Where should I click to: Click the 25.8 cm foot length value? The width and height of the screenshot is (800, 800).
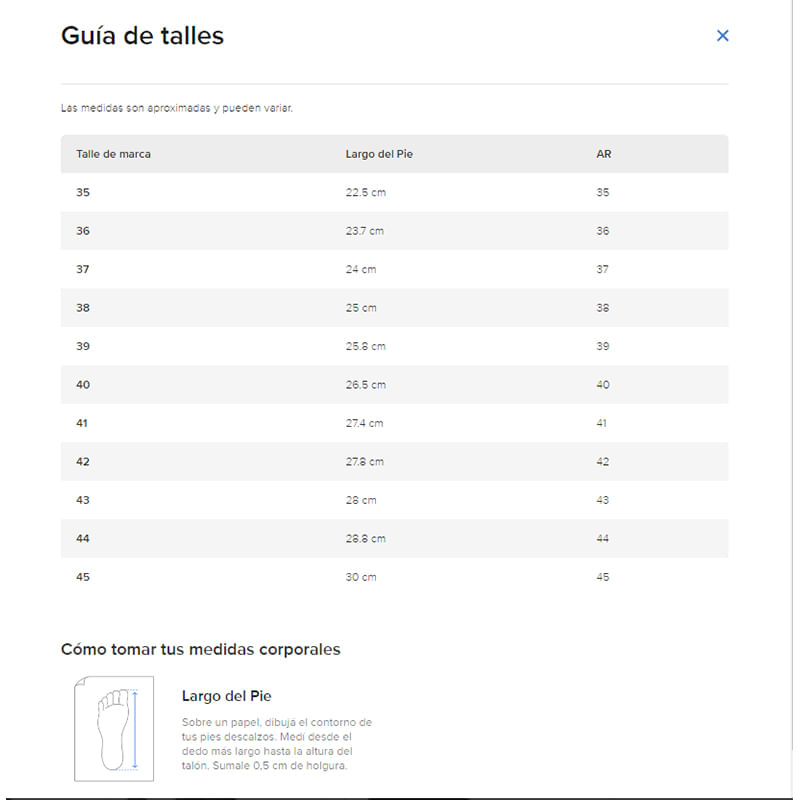pyautogui.click(x=365, y=346)
